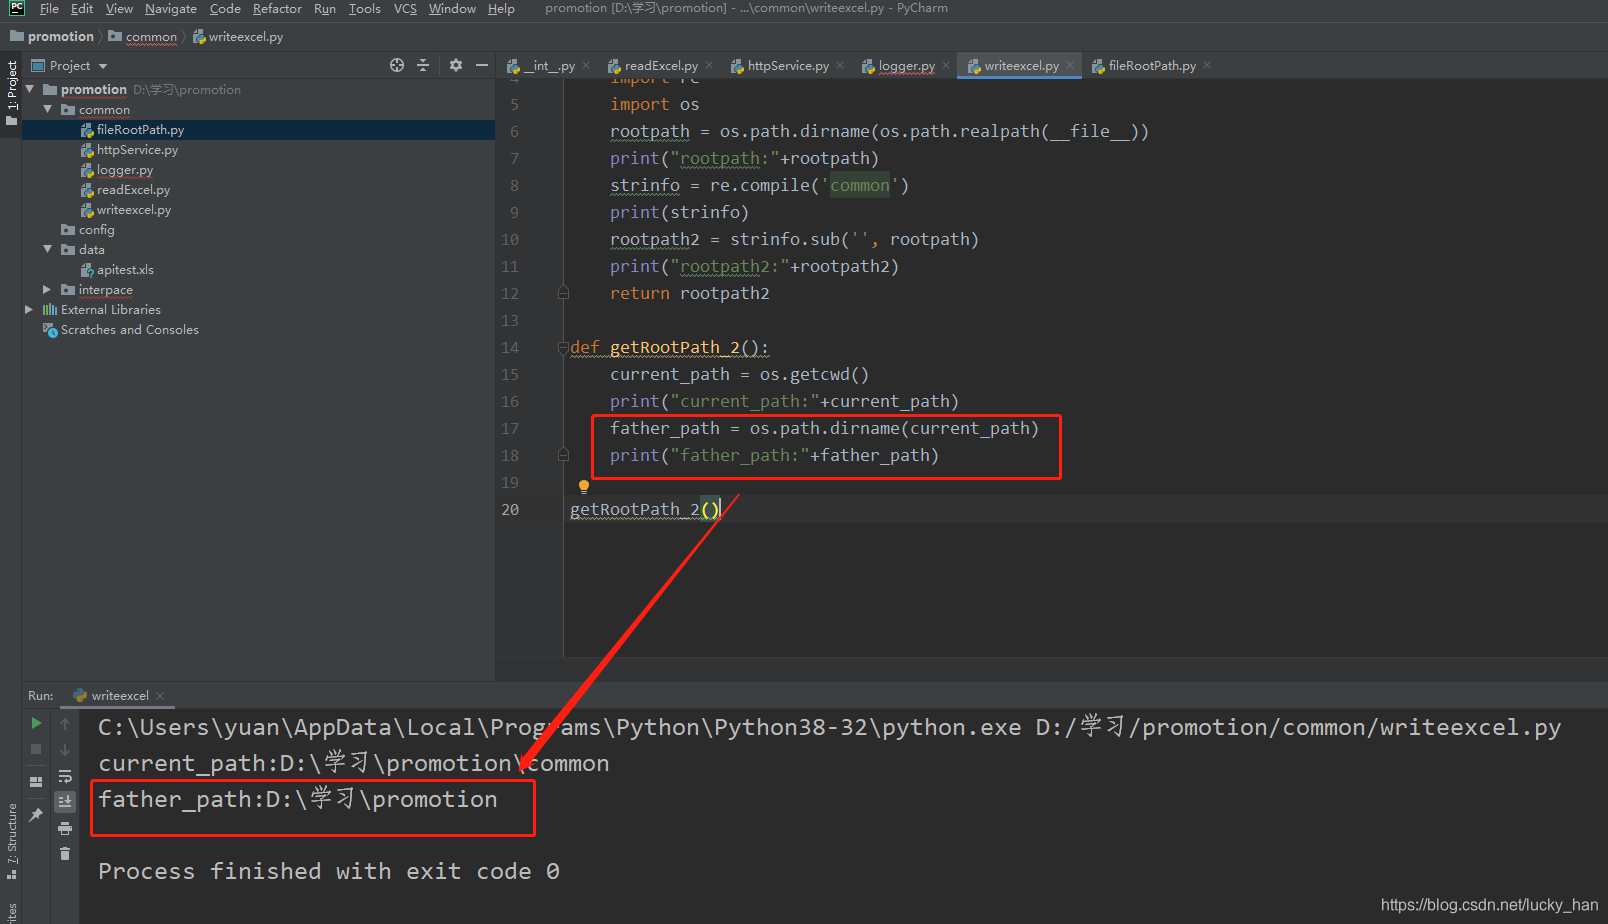Click the yellow intention lightbulb
This screenshot has width=1608, height=924.
click(x=584, y=487)
